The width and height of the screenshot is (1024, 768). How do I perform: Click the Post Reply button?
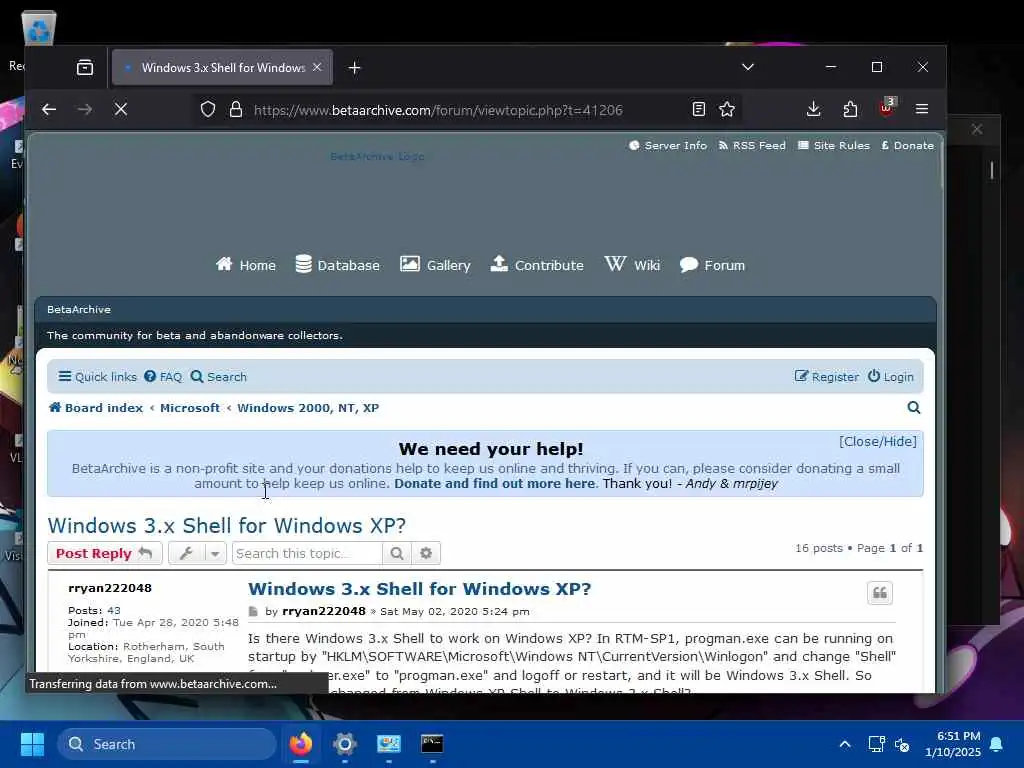point(104,553)
